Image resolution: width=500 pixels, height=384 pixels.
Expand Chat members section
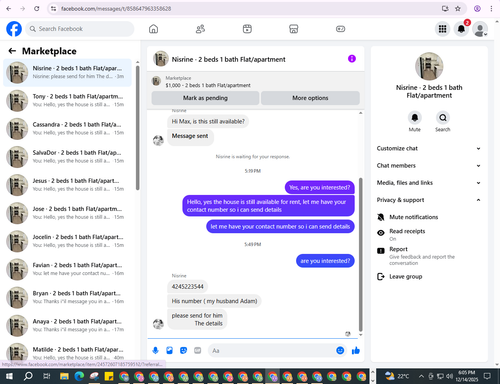click(x=429, y=166)
